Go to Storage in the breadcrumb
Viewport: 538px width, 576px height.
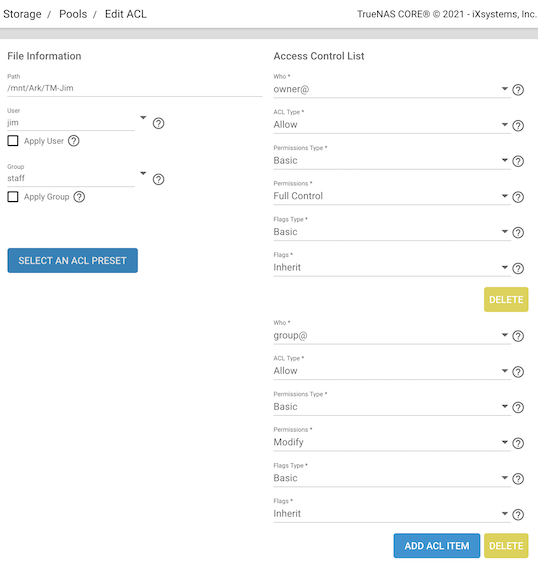click(22, 14)
